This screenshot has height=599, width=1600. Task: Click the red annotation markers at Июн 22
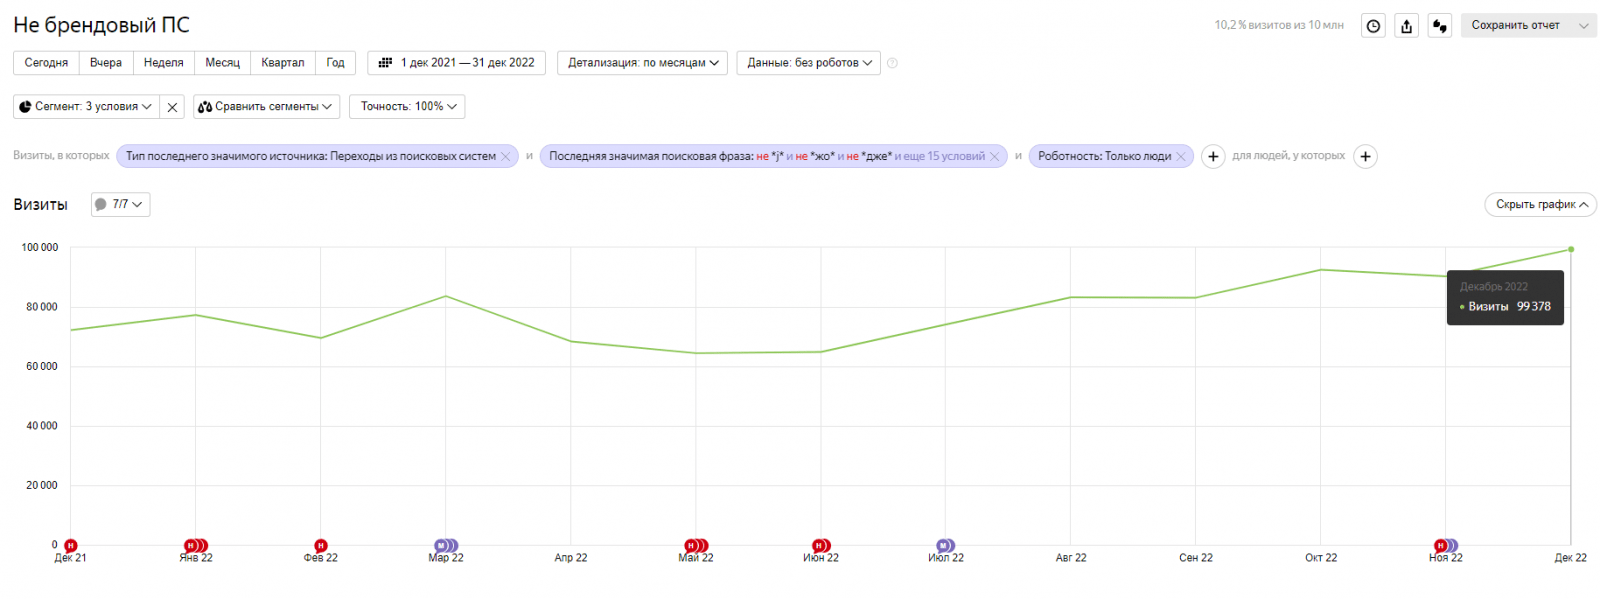821,545
